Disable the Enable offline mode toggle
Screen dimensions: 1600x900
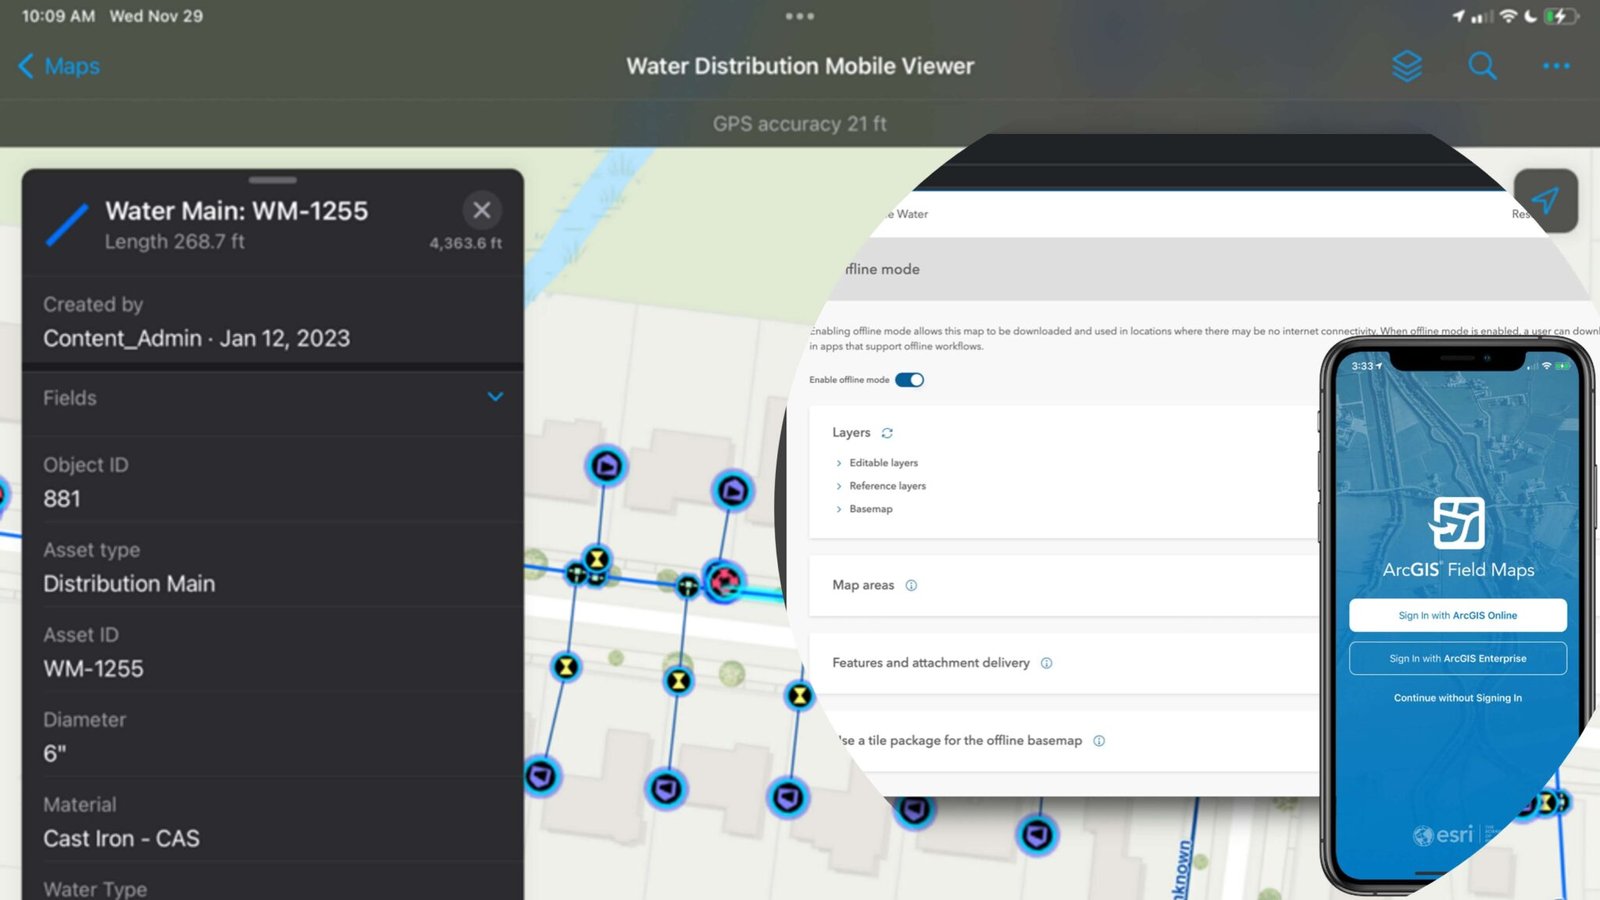[910, 379]
